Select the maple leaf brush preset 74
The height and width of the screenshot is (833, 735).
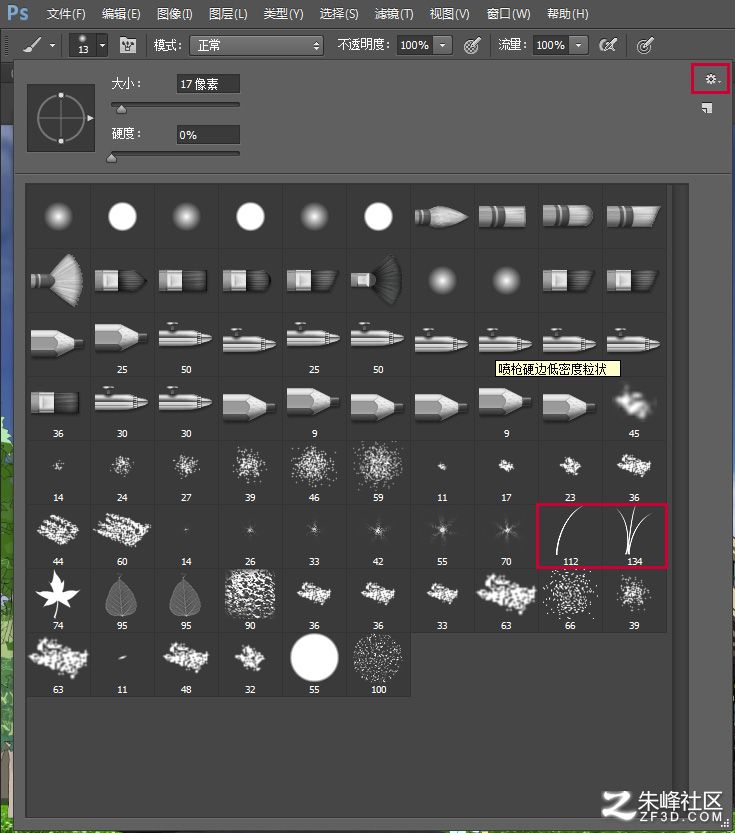click(x=58, y=600)
